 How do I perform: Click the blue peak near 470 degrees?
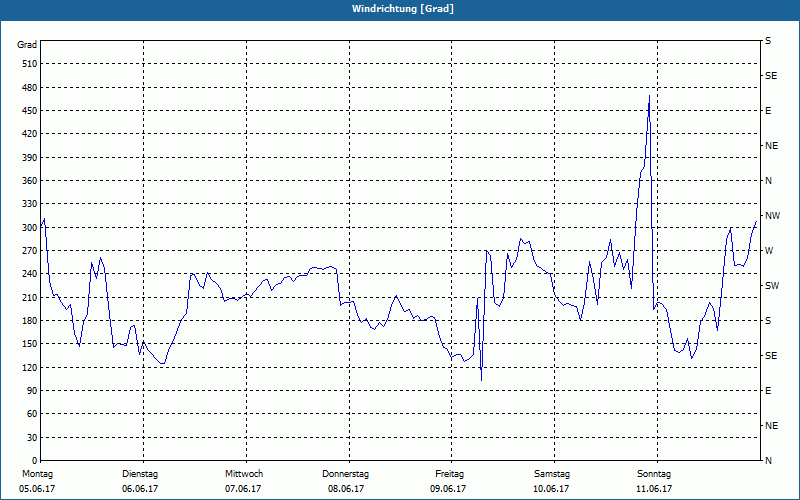point(649,96)
